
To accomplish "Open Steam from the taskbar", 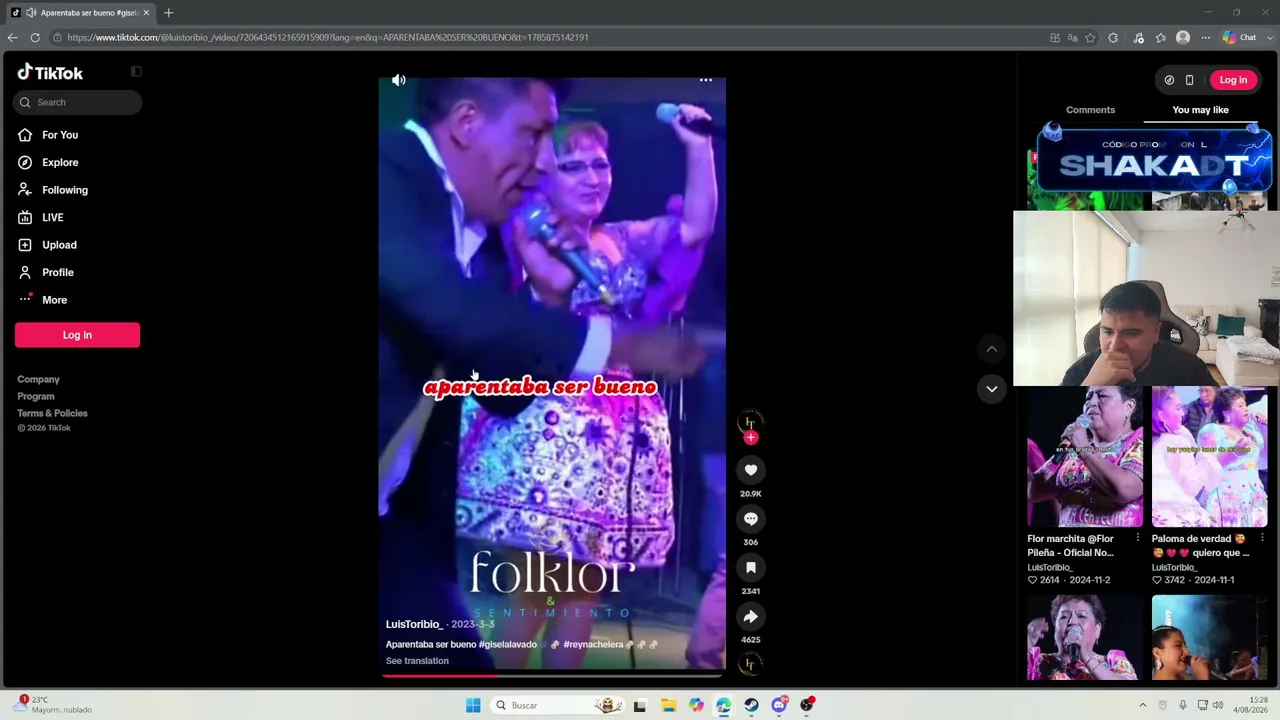I will [751, 705].
